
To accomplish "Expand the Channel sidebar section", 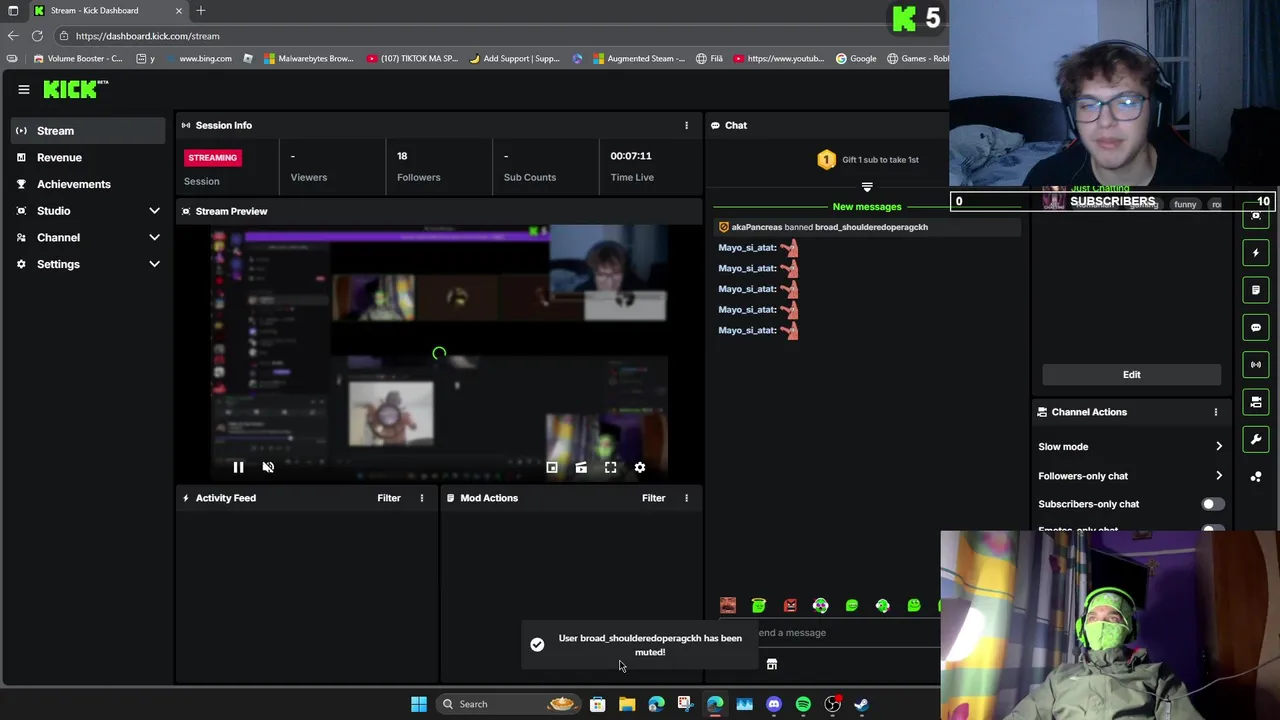I will [154, 238].
